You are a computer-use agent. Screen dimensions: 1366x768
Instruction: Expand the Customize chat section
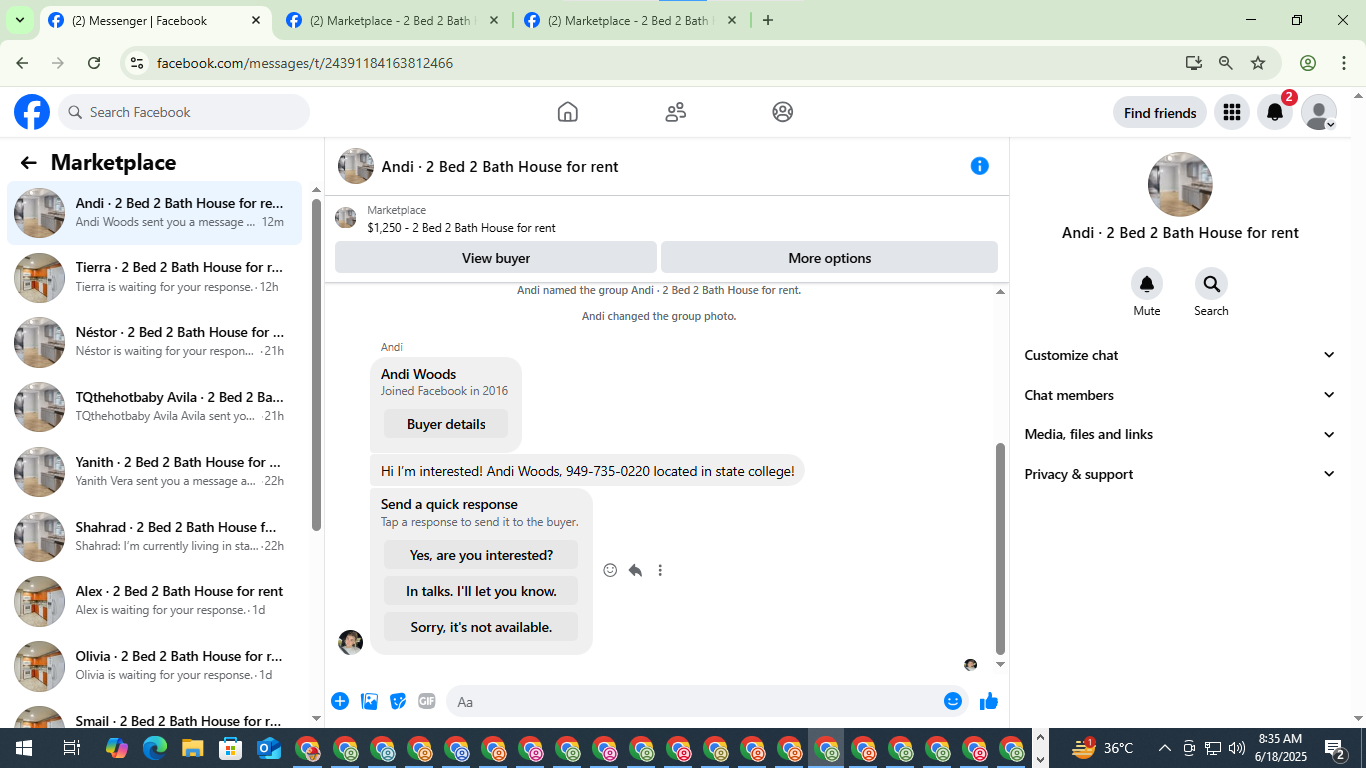click(1180, 355)
